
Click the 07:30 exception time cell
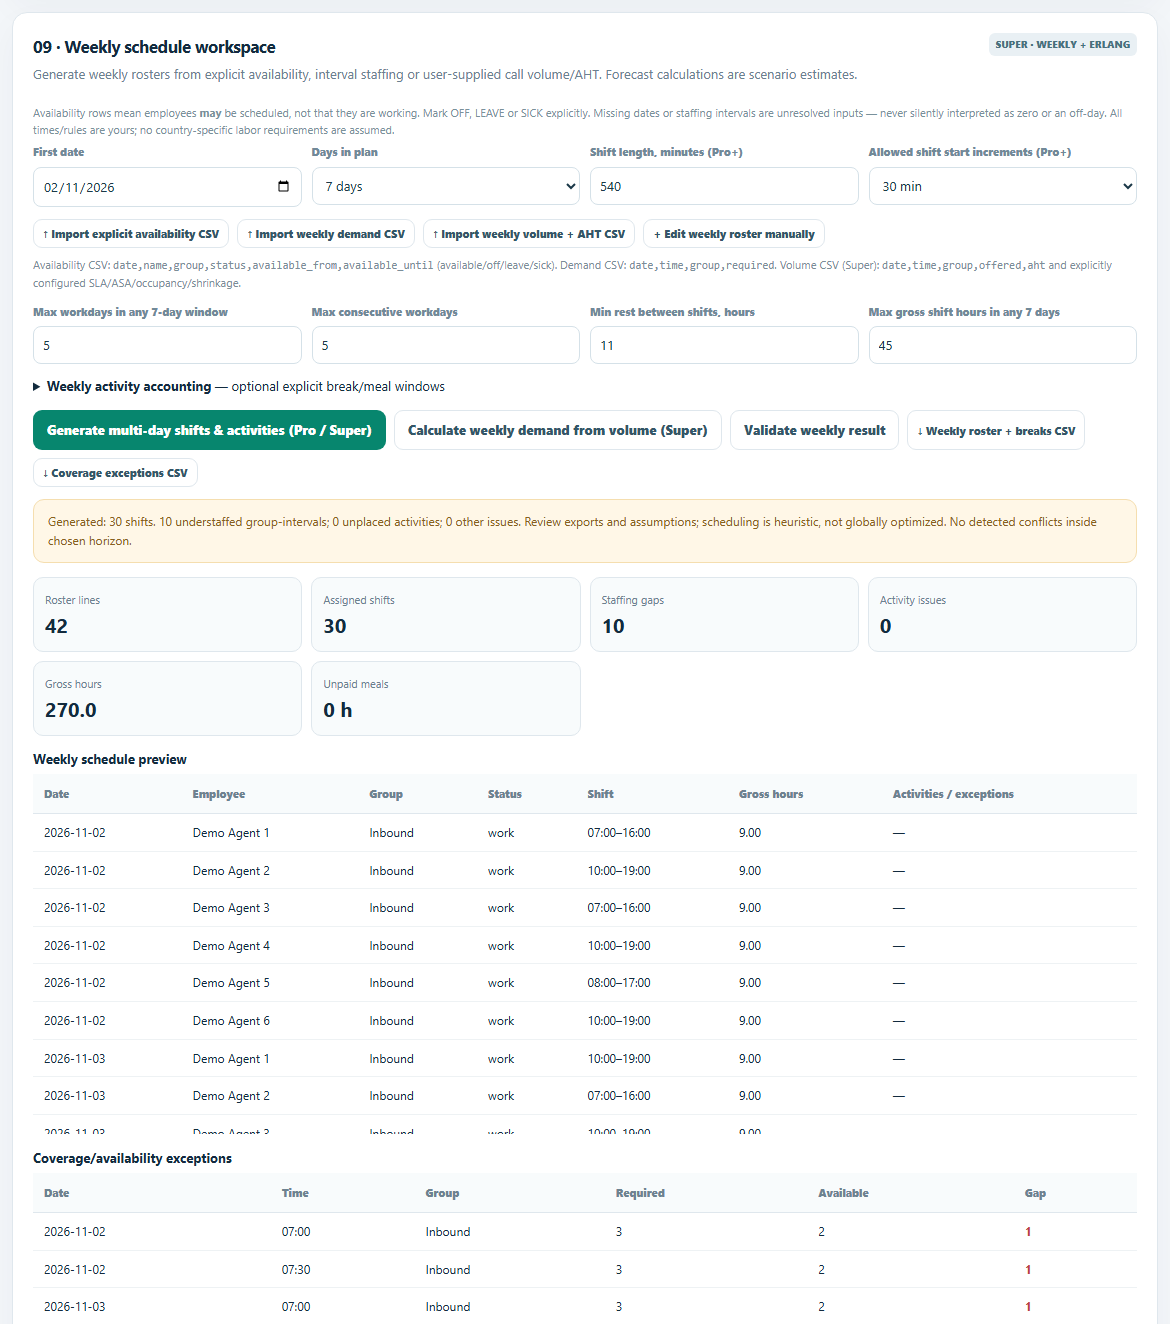296,1270
